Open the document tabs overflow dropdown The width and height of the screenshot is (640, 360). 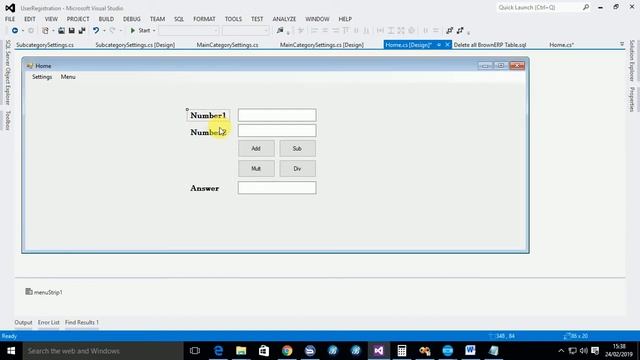coord(622,44)
